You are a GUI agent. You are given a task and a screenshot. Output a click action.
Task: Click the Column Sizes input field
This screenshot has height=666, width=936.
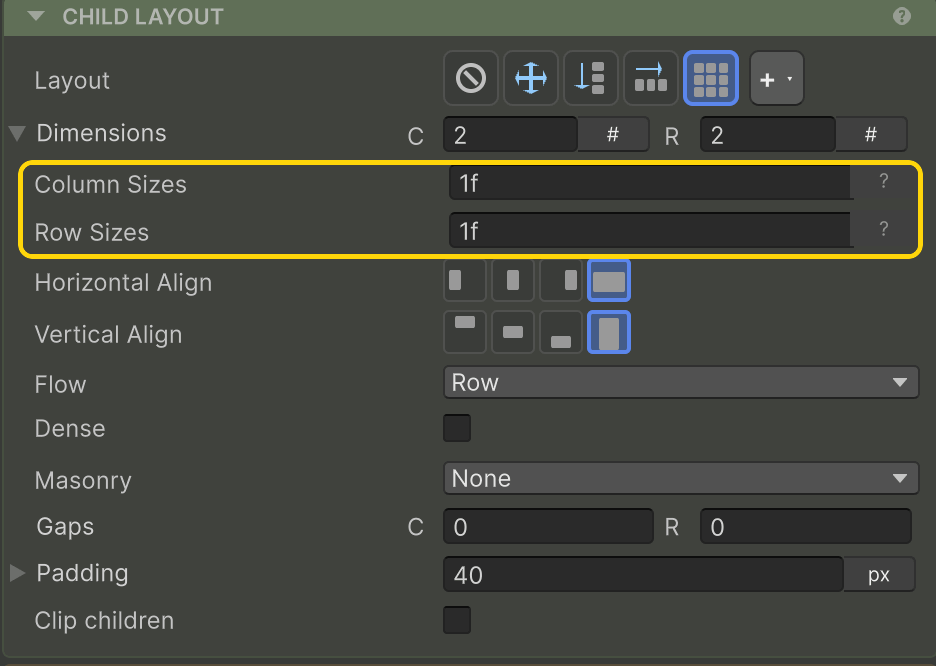(650, 183)
